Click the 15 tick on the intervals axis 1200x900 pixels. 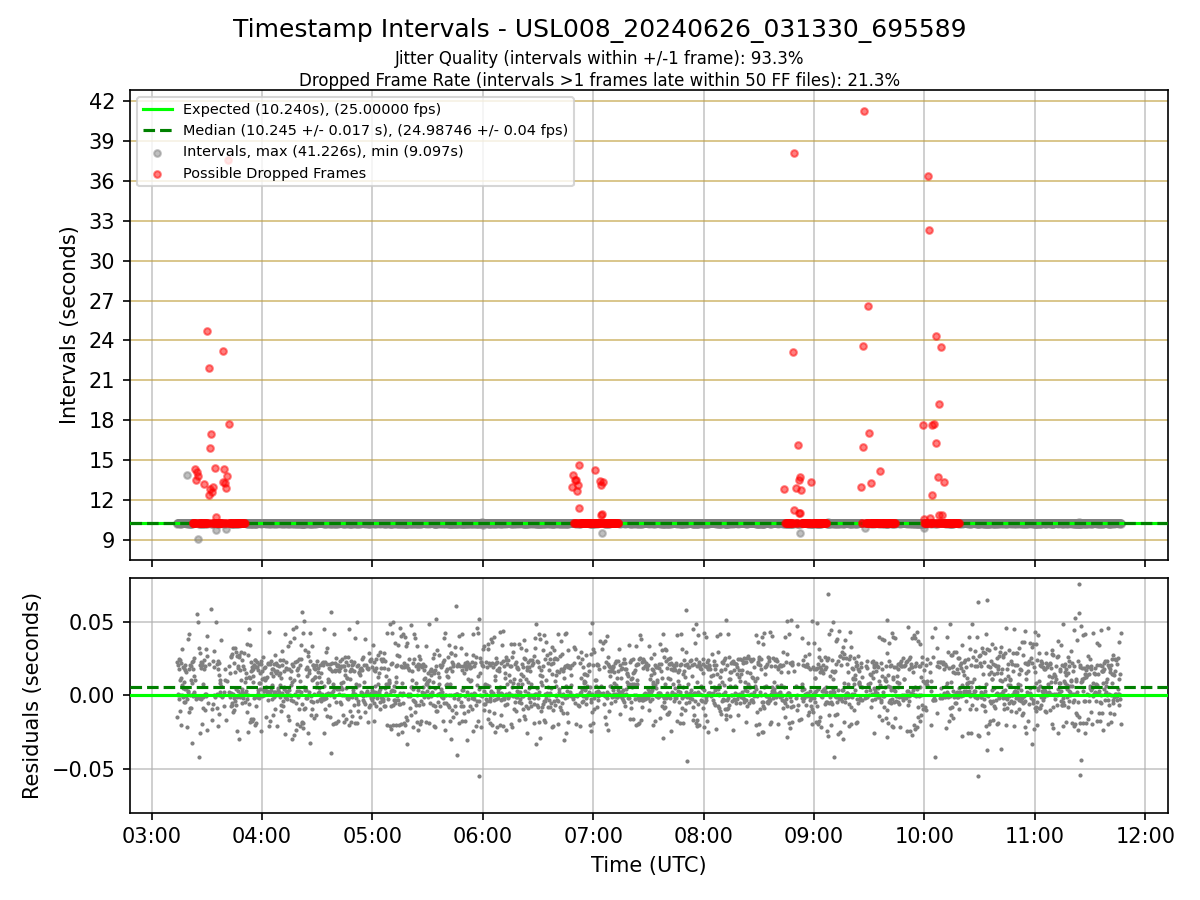(x=102, y=460)
